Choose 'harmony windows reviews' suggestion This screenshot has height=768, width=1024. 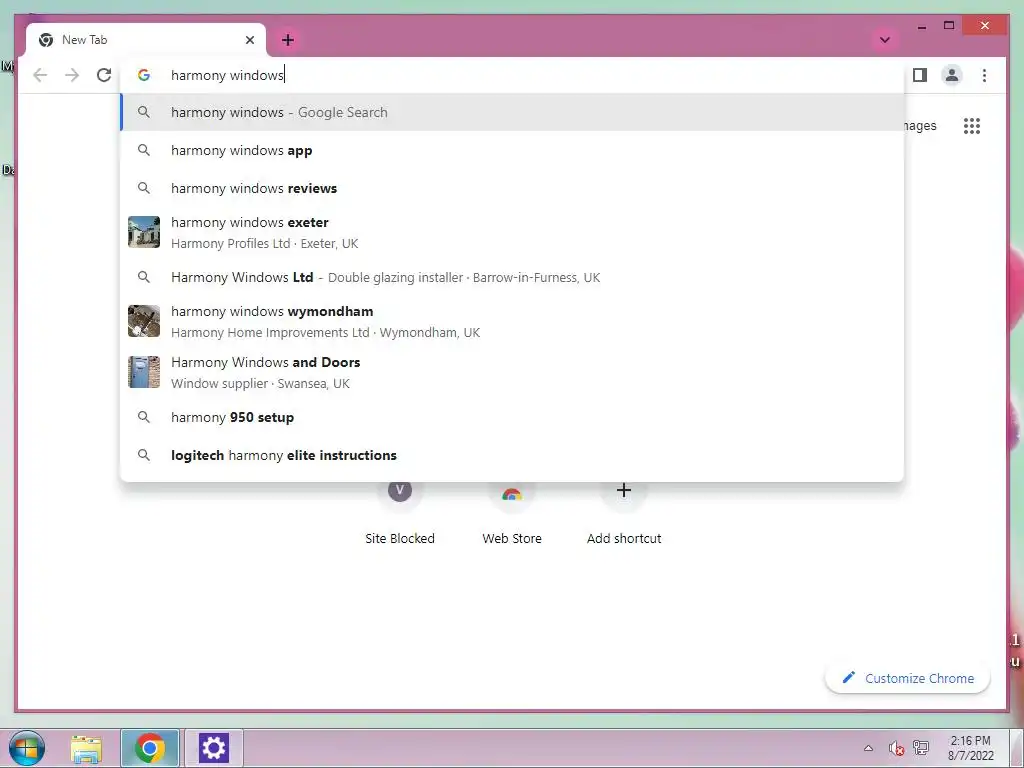[512, 188]
